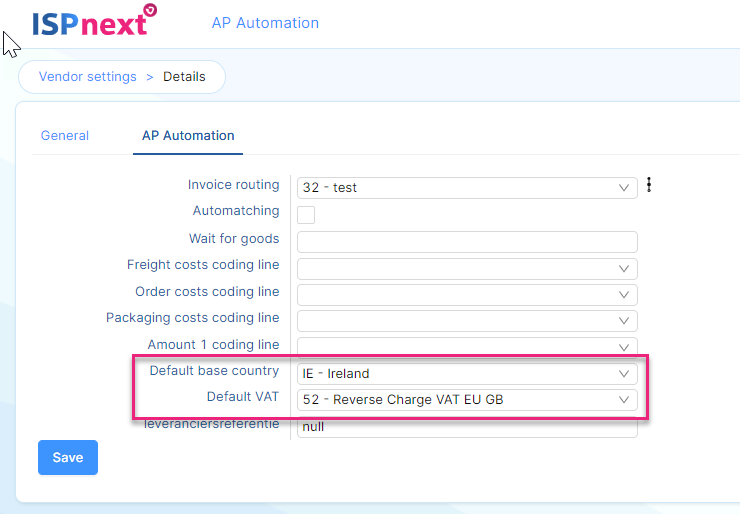Click the Save button
The image size is (740, 514).
(68, 457)
